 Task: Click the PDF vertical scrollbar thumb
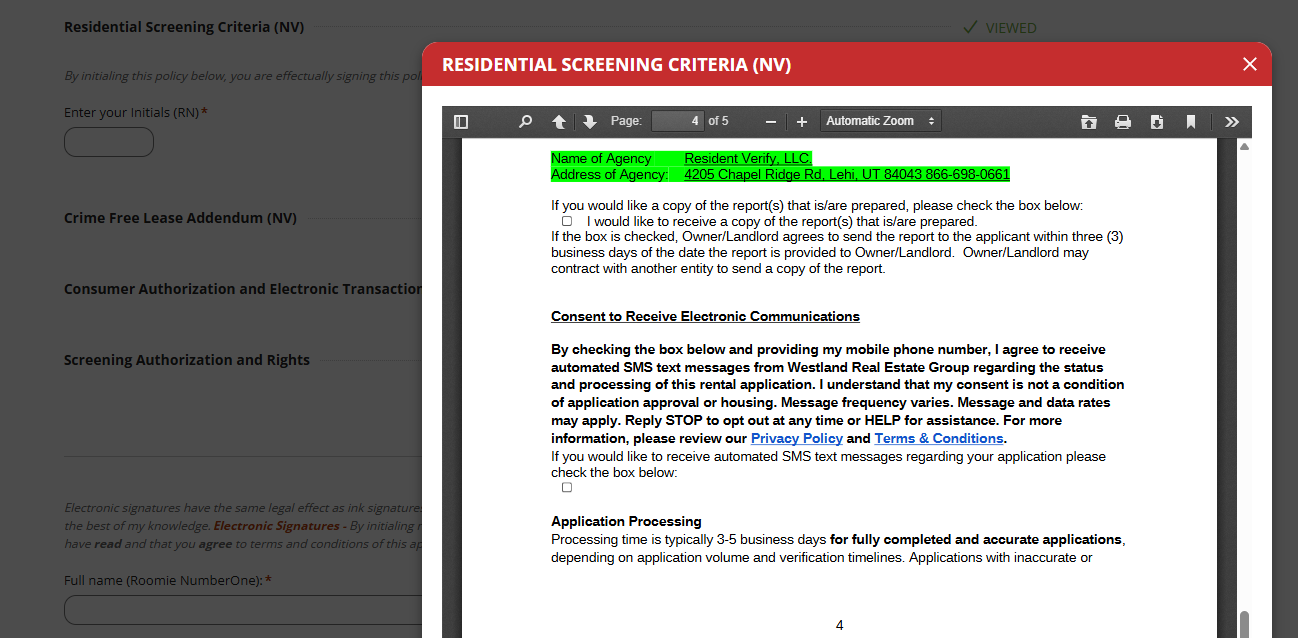click(1245, 624)
